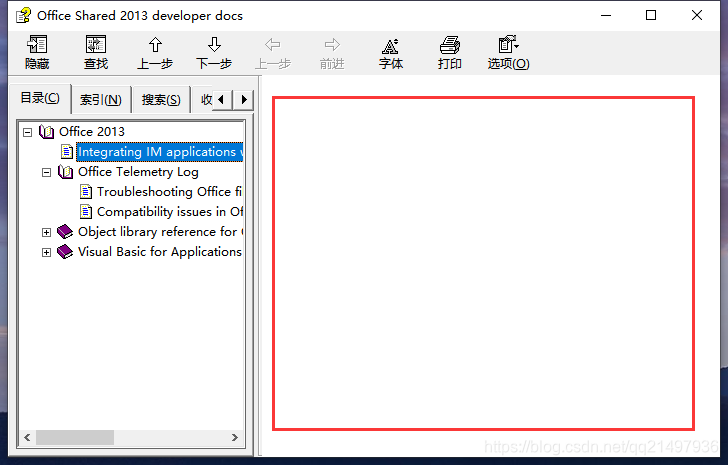This screenshot has width=728, height=465.
Task: Switch to the 索引(N) index tab
Action: tap(101, 99)
